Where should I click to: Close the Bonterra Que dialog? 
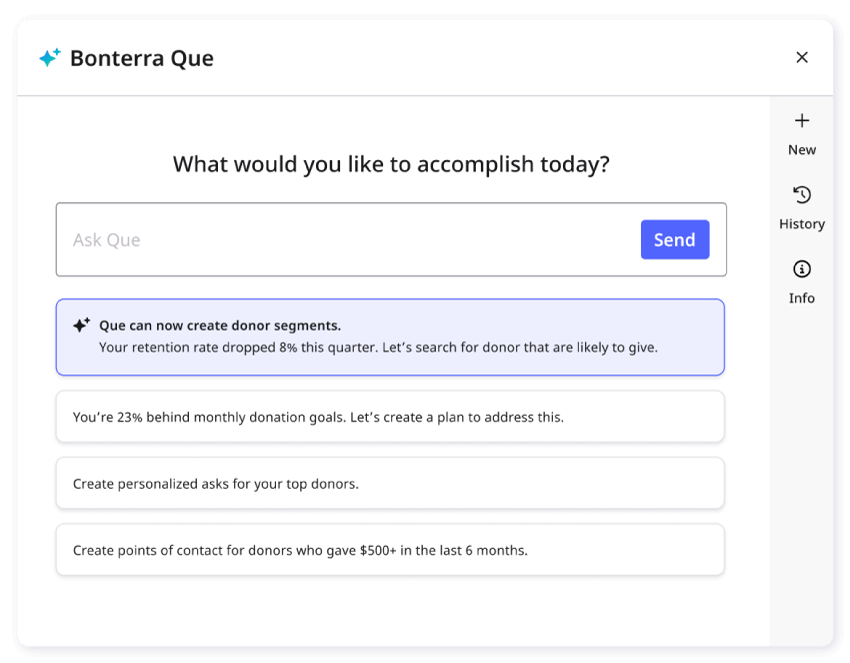click(802, 58)
